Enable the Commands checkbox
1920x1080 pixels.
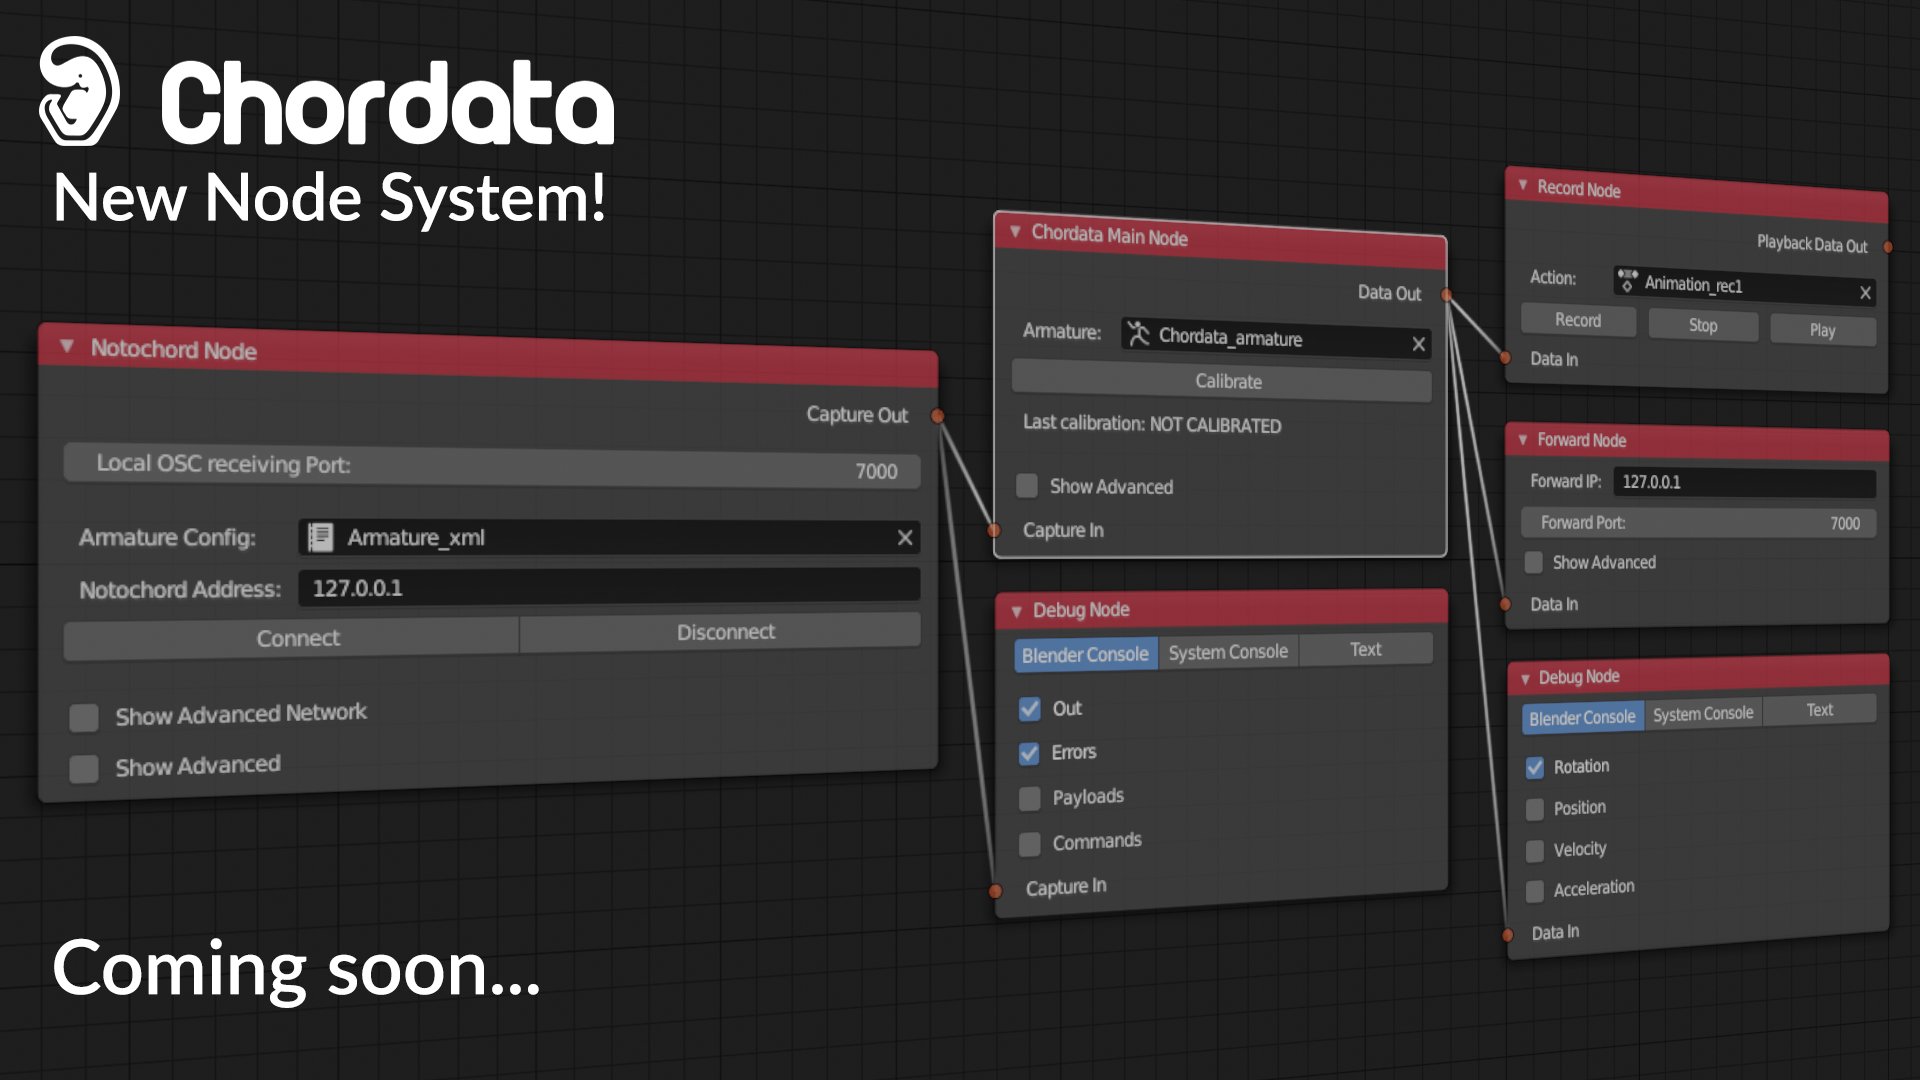(1030, 844)
